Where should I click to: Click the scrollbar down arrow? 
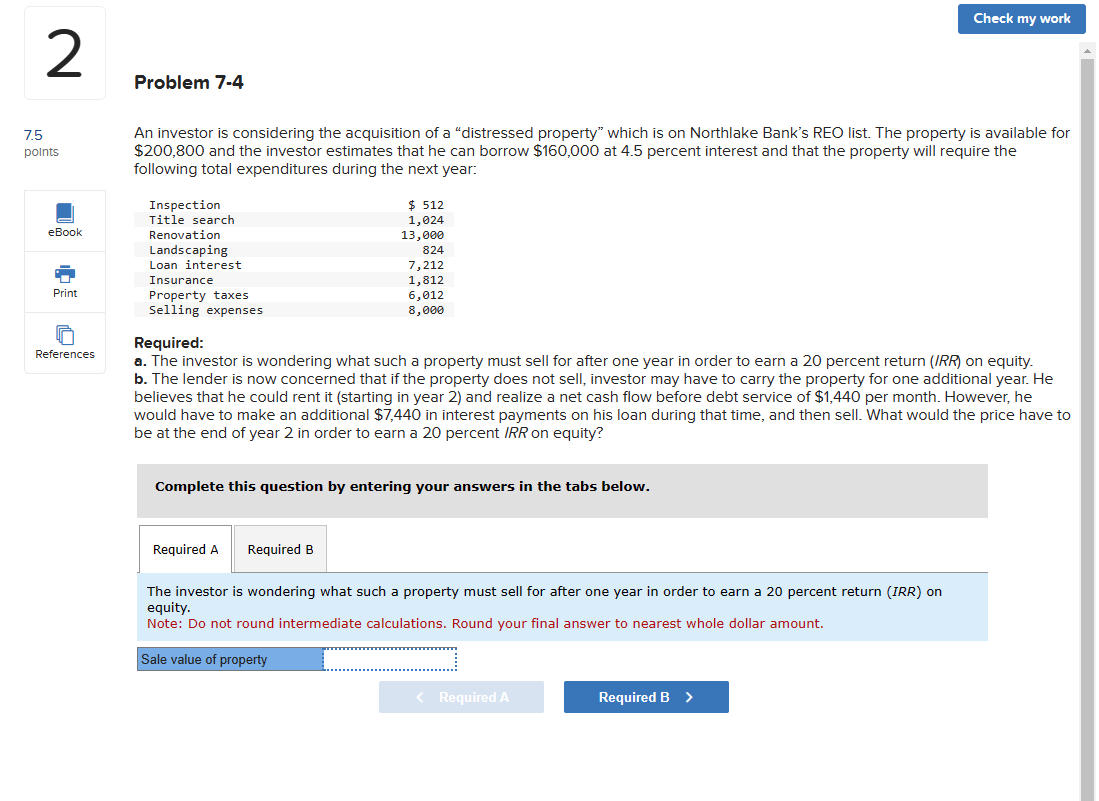[1087, 793]
